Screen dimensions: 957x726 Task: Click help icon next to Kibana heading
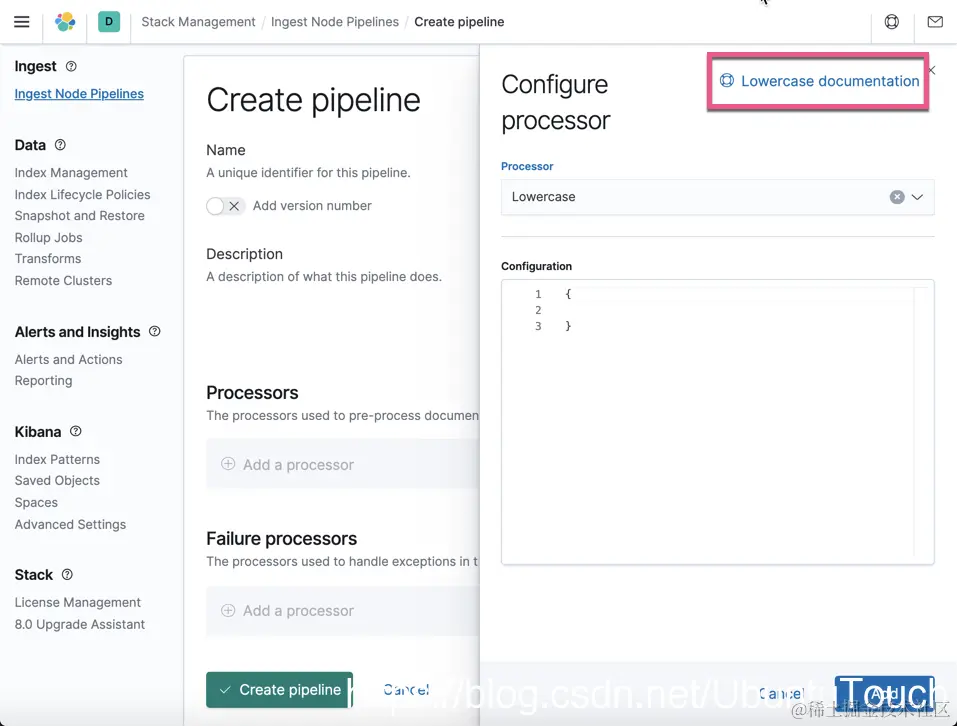pyautogui.click(x=76, y=431)
